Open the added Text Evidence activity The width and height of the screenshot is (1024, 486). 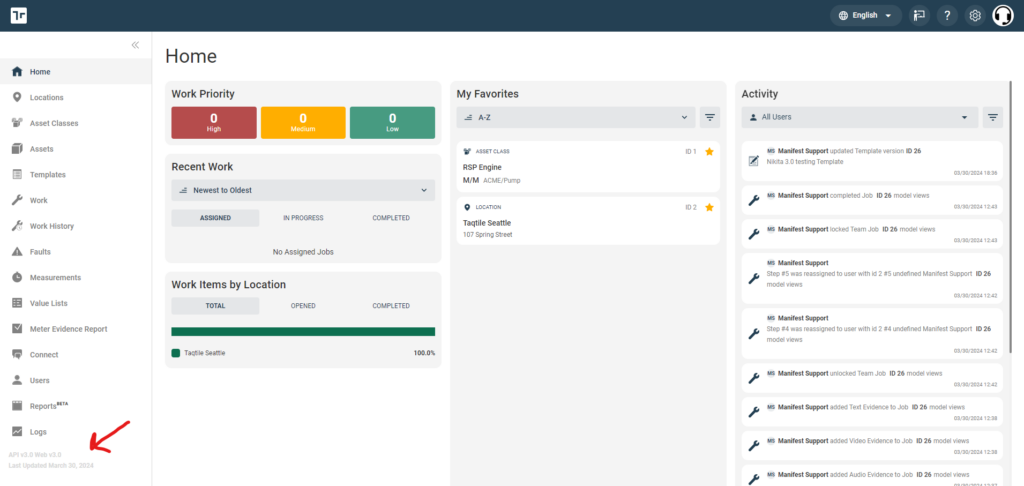872,412
